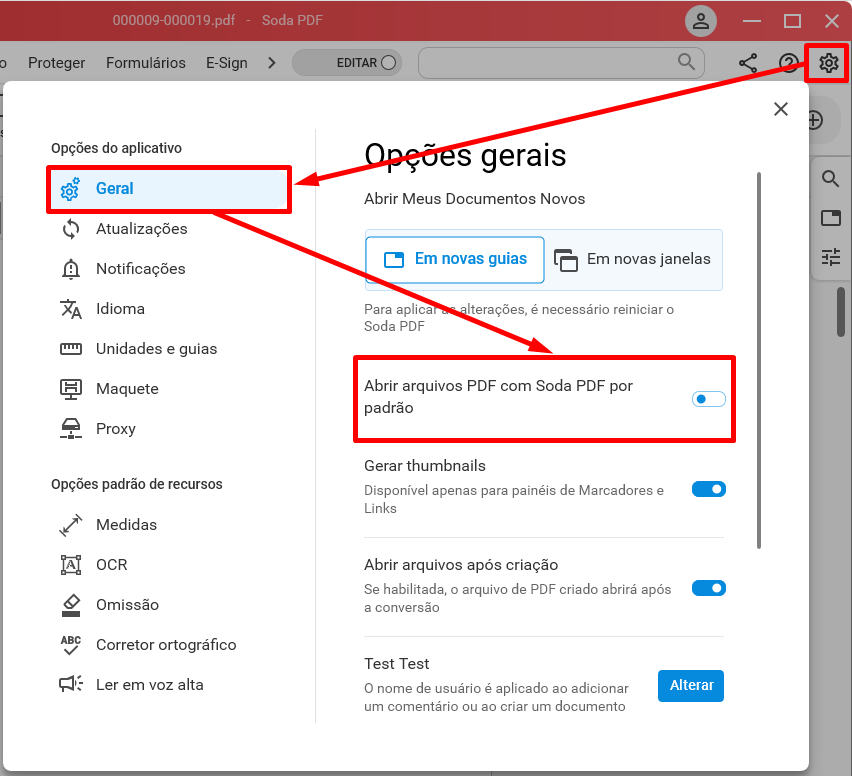Image resolution: width=852 pixels, height=776 pixels.
Task: Click the Maquete screen icon
Action: 71,389
